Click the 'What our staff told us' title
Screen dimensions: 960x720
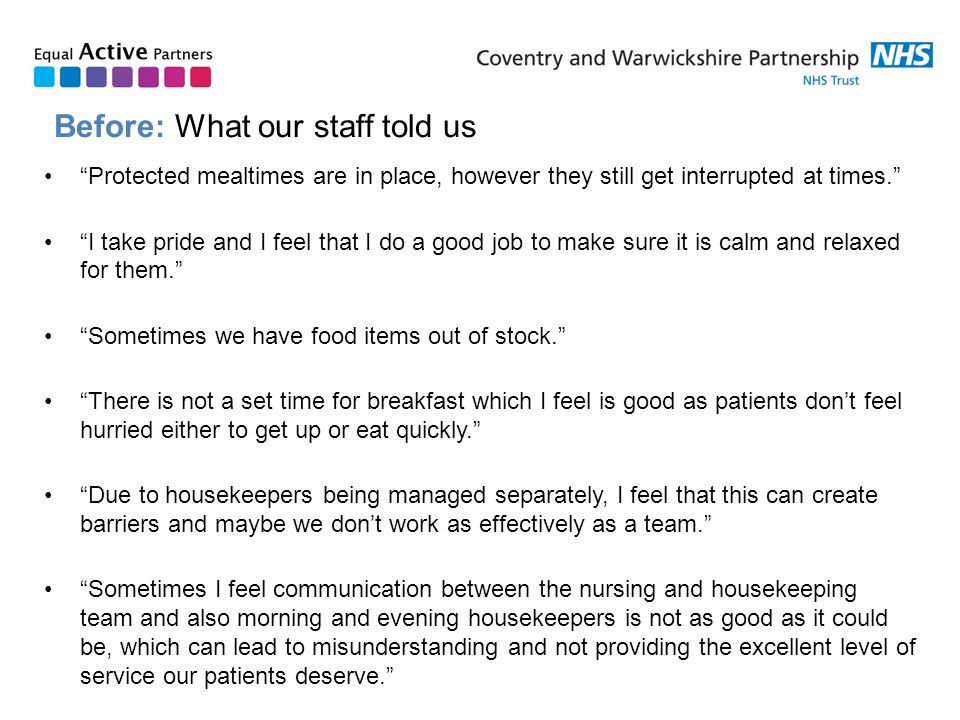click(x=325, y=127)
